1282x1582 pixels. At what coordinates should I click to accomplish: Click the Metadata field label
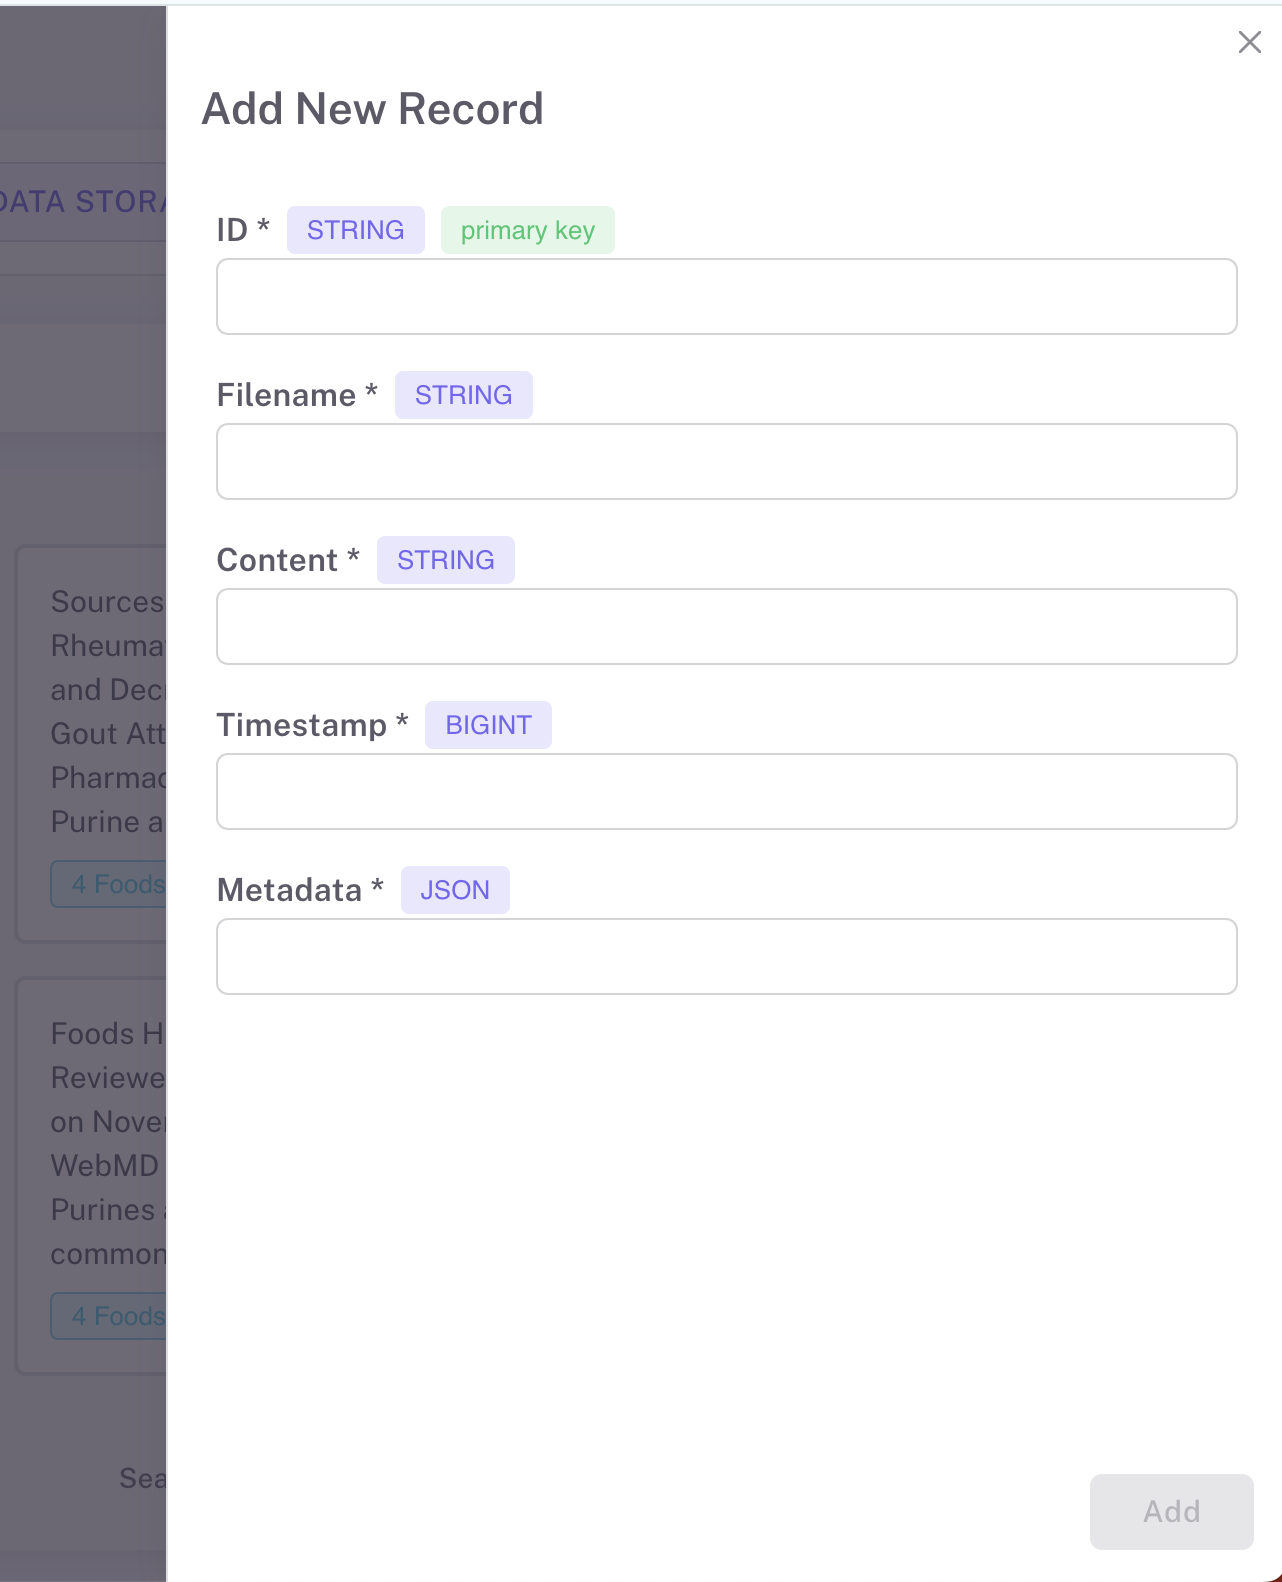click(289, 890)
